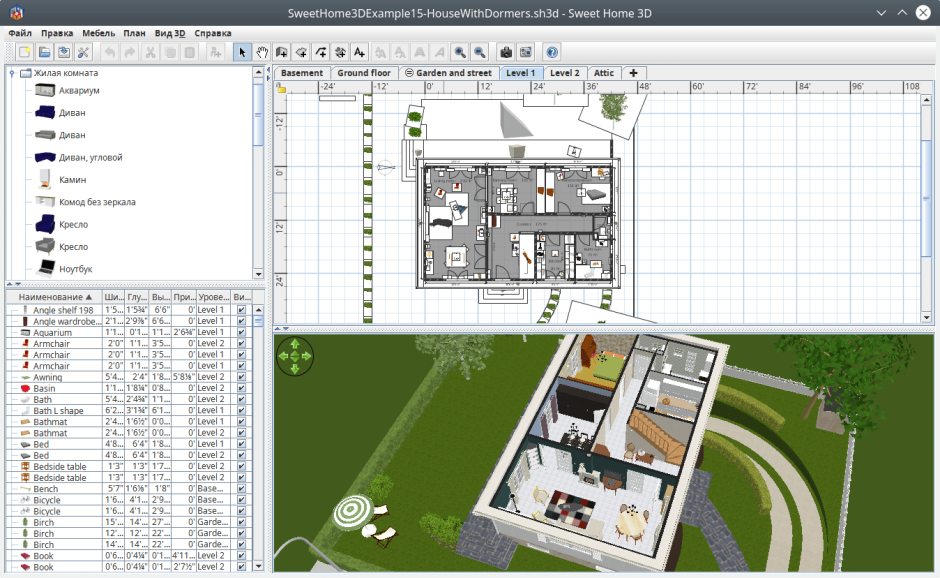Image resolution: width=940 pixels, height=578 pixels.
Task: Create 3D video from toolbar
Action: coord(526,52)
